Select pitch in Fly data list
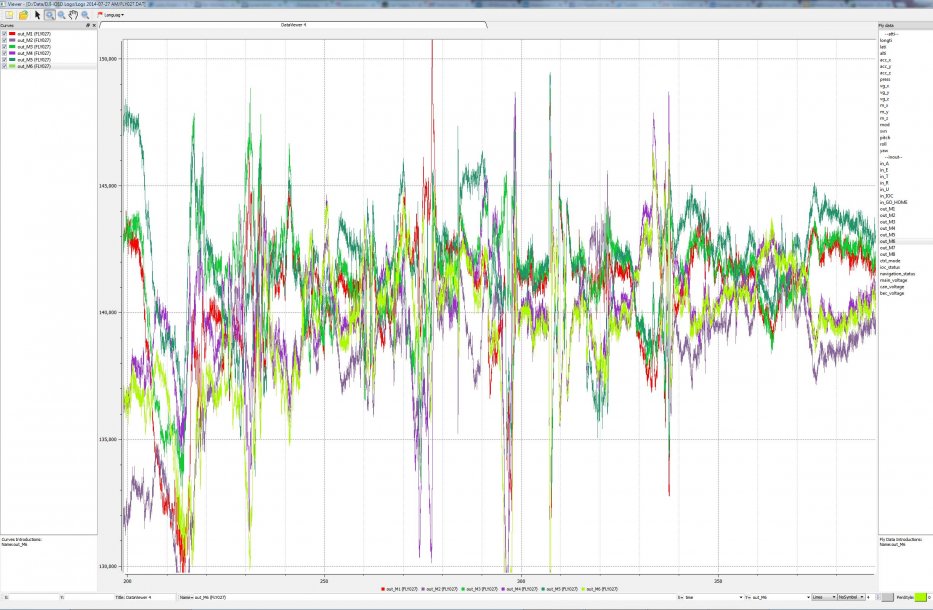Viewport: 933px width, 610px height. 885,138
